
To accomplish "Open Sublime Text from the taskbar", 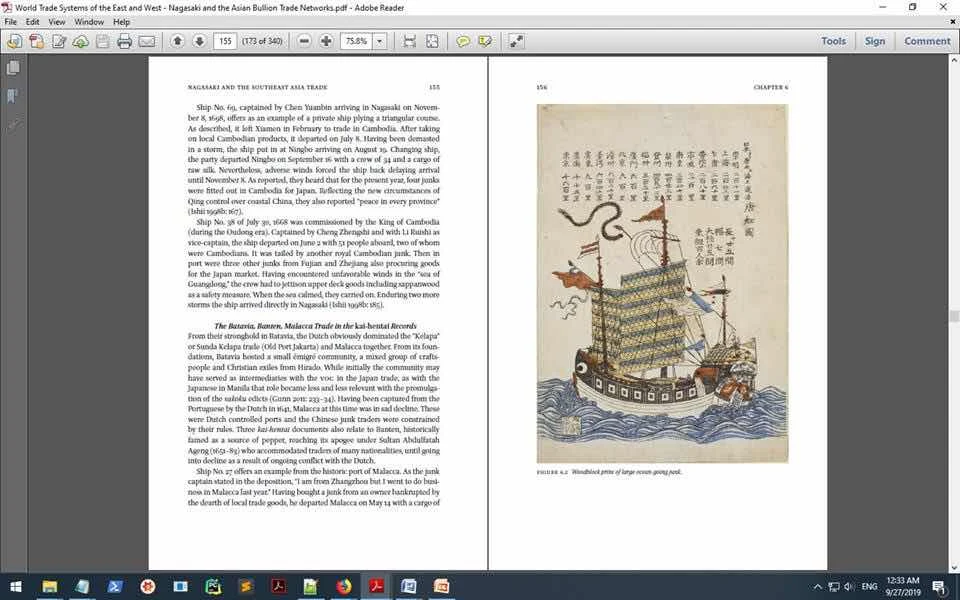I will [246, 587].
